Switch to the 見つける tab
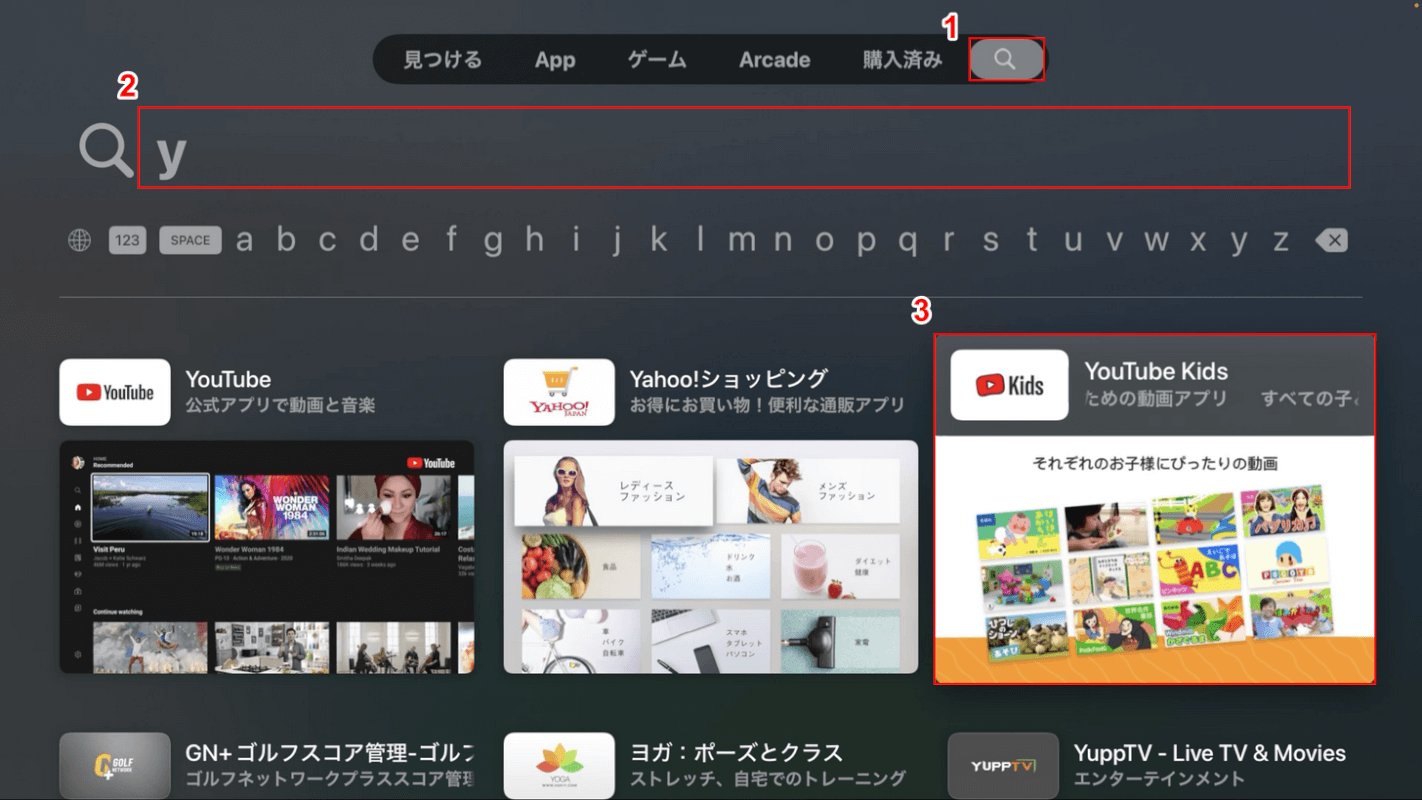 (443, 60)
